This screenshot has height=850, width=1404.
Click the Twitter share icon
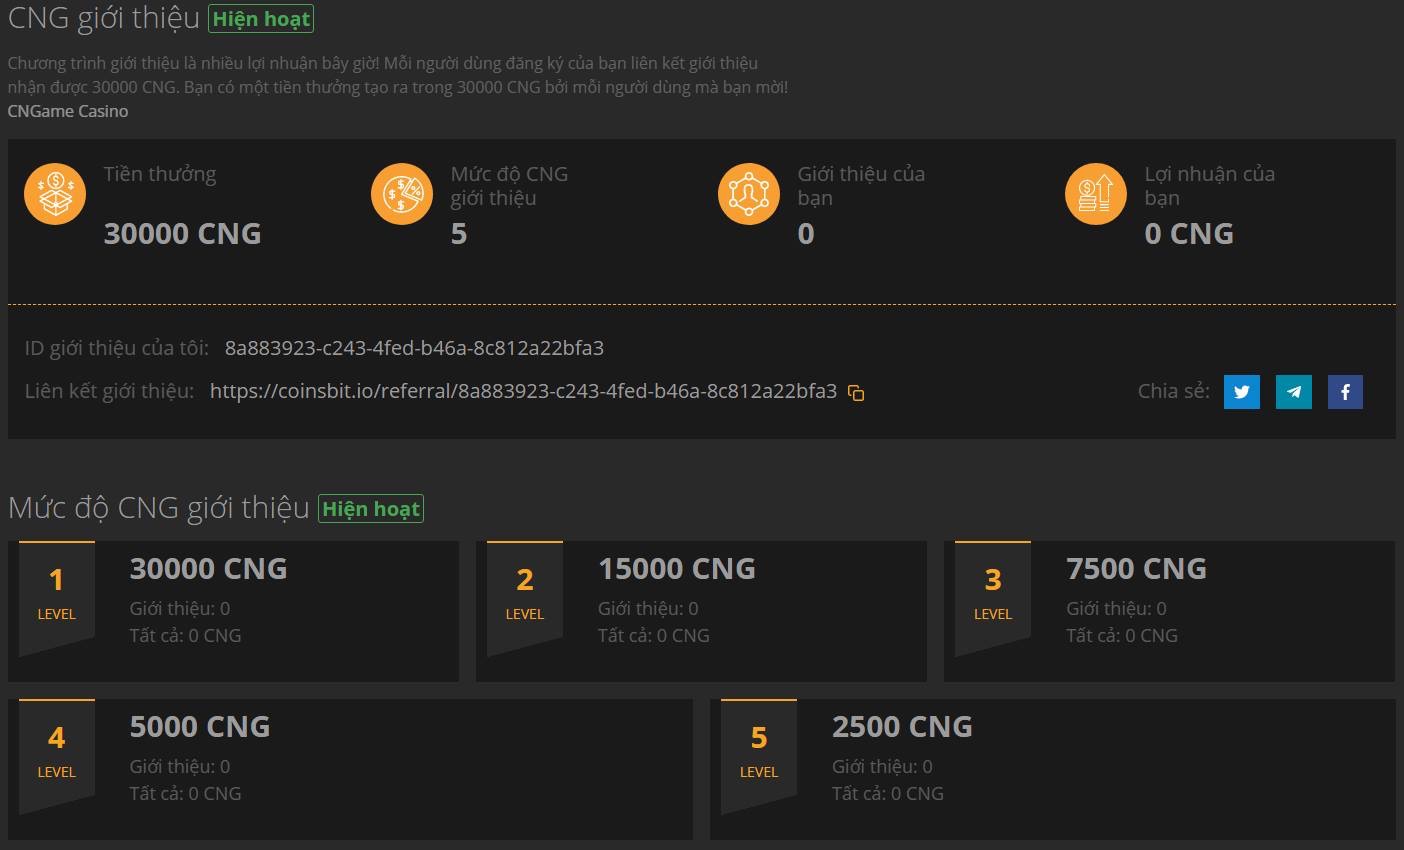point(1241,392)
